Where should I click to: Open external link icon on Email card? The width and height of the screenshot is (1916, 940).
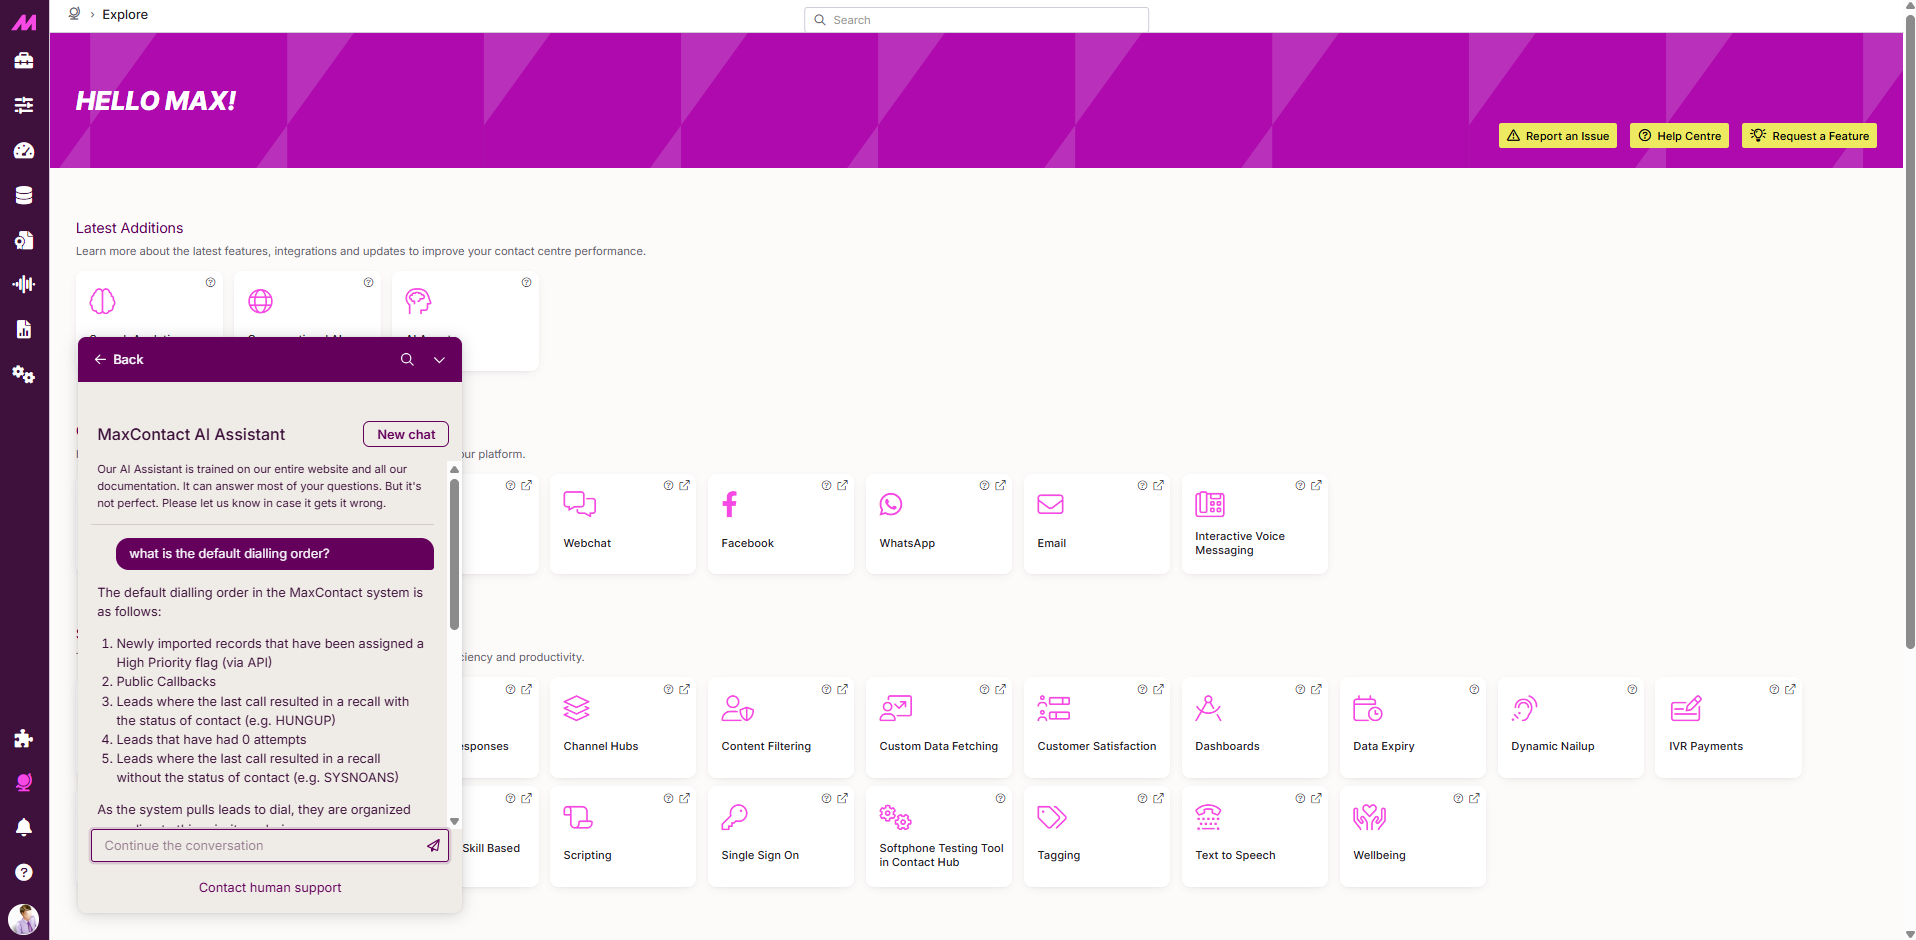pyautogui.click(x=1158, y=485)
